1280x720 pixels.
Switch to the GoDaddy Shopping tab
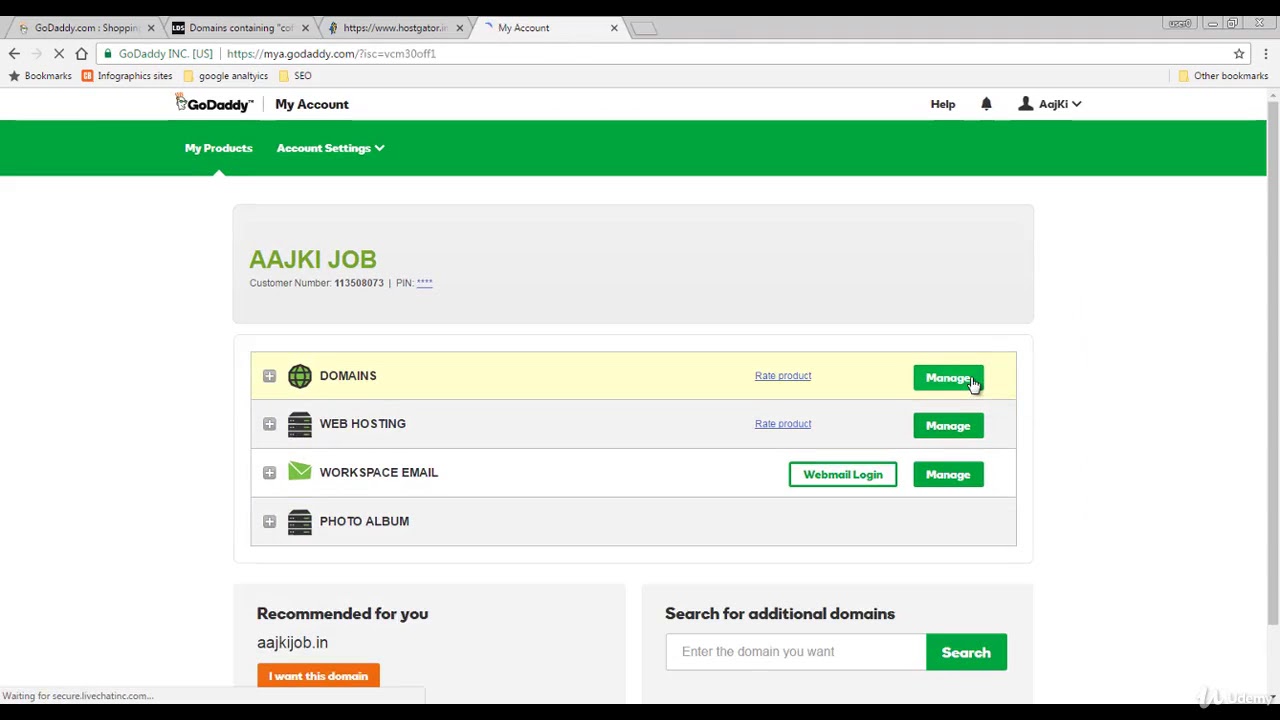point(85,28)
